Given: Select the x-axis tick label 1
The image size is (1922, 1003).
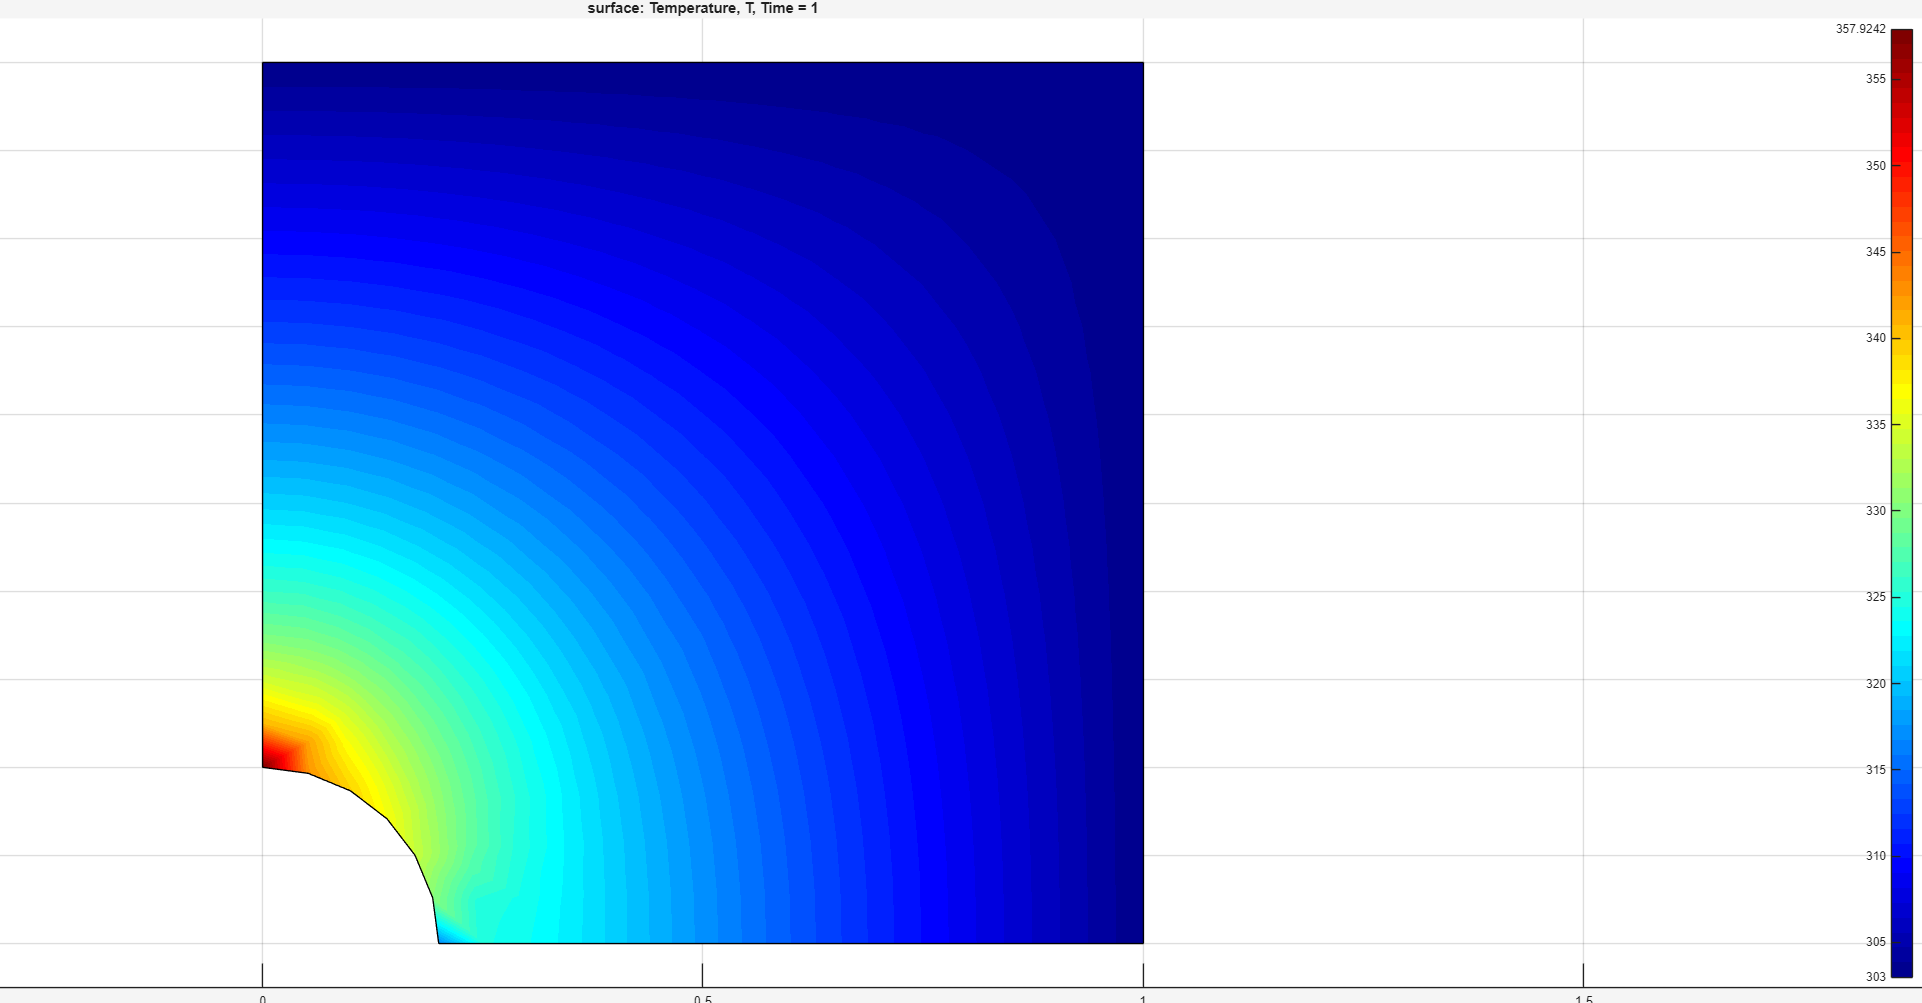Looking at the screenshot, I should [1143, 998].
